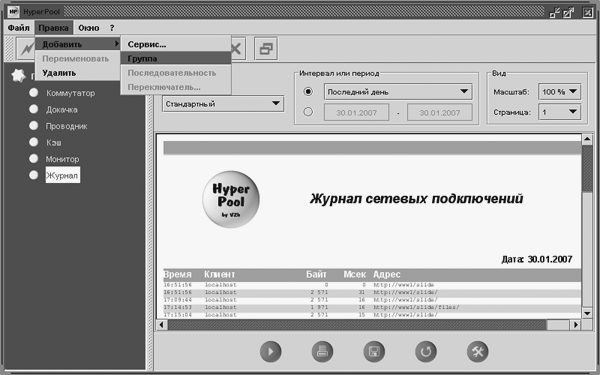This screenshot has width=600, height=375.
Task: Open the Страница number dropdown
Action: click(x=559, y=112)
